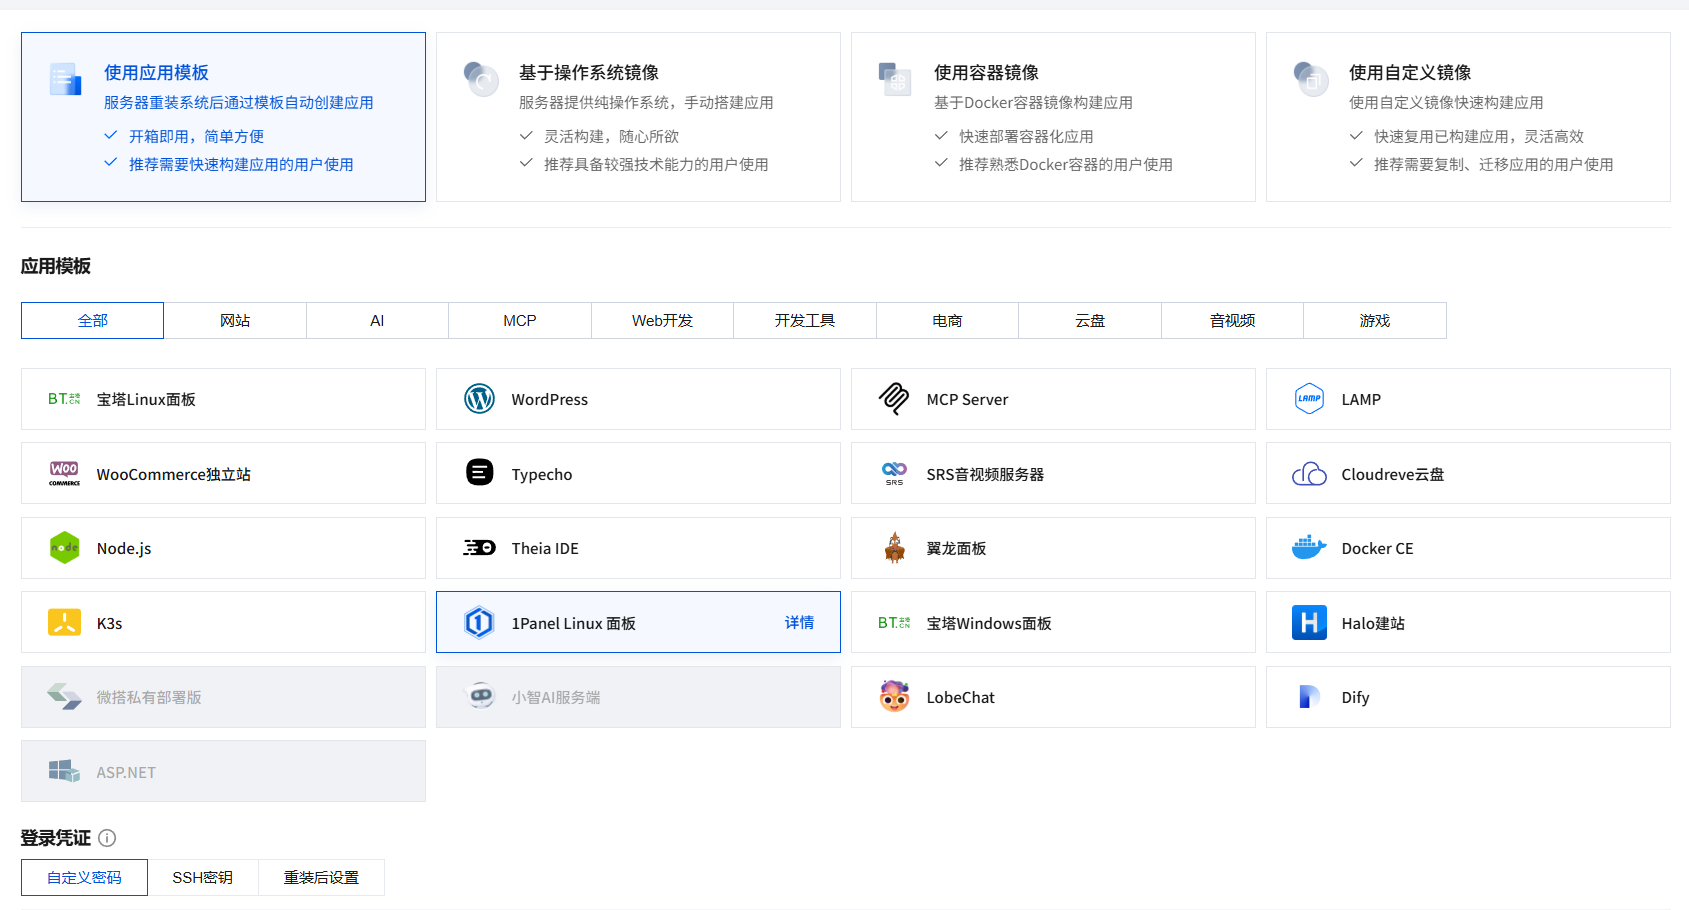Select the 使用容器镜像 creation method
This screenshot has width=1689, height=910.
(1052, 116)
